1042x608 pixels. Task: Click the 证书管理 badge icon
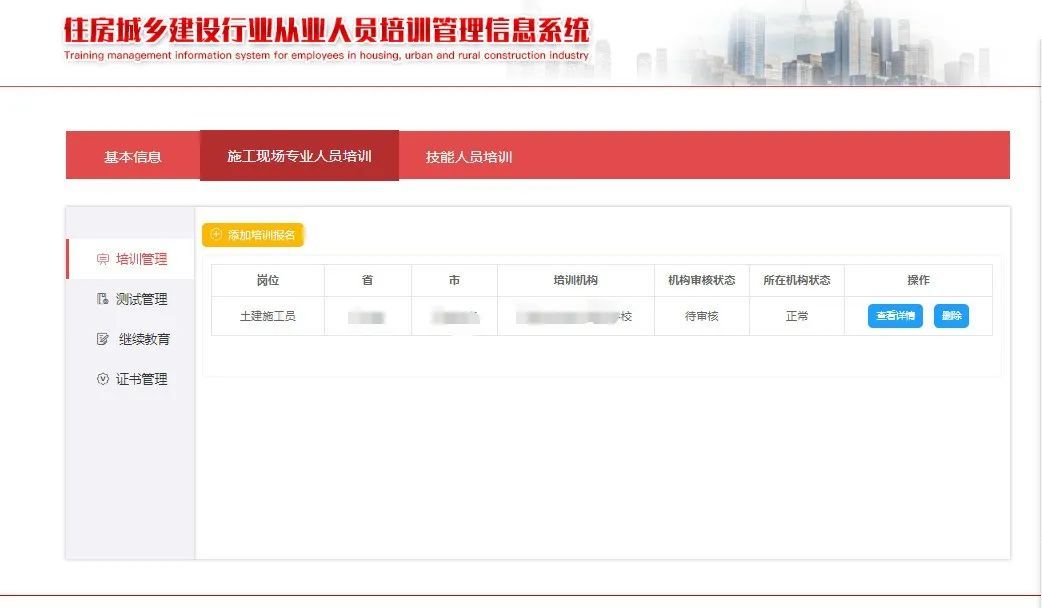[x=102, y=380]
